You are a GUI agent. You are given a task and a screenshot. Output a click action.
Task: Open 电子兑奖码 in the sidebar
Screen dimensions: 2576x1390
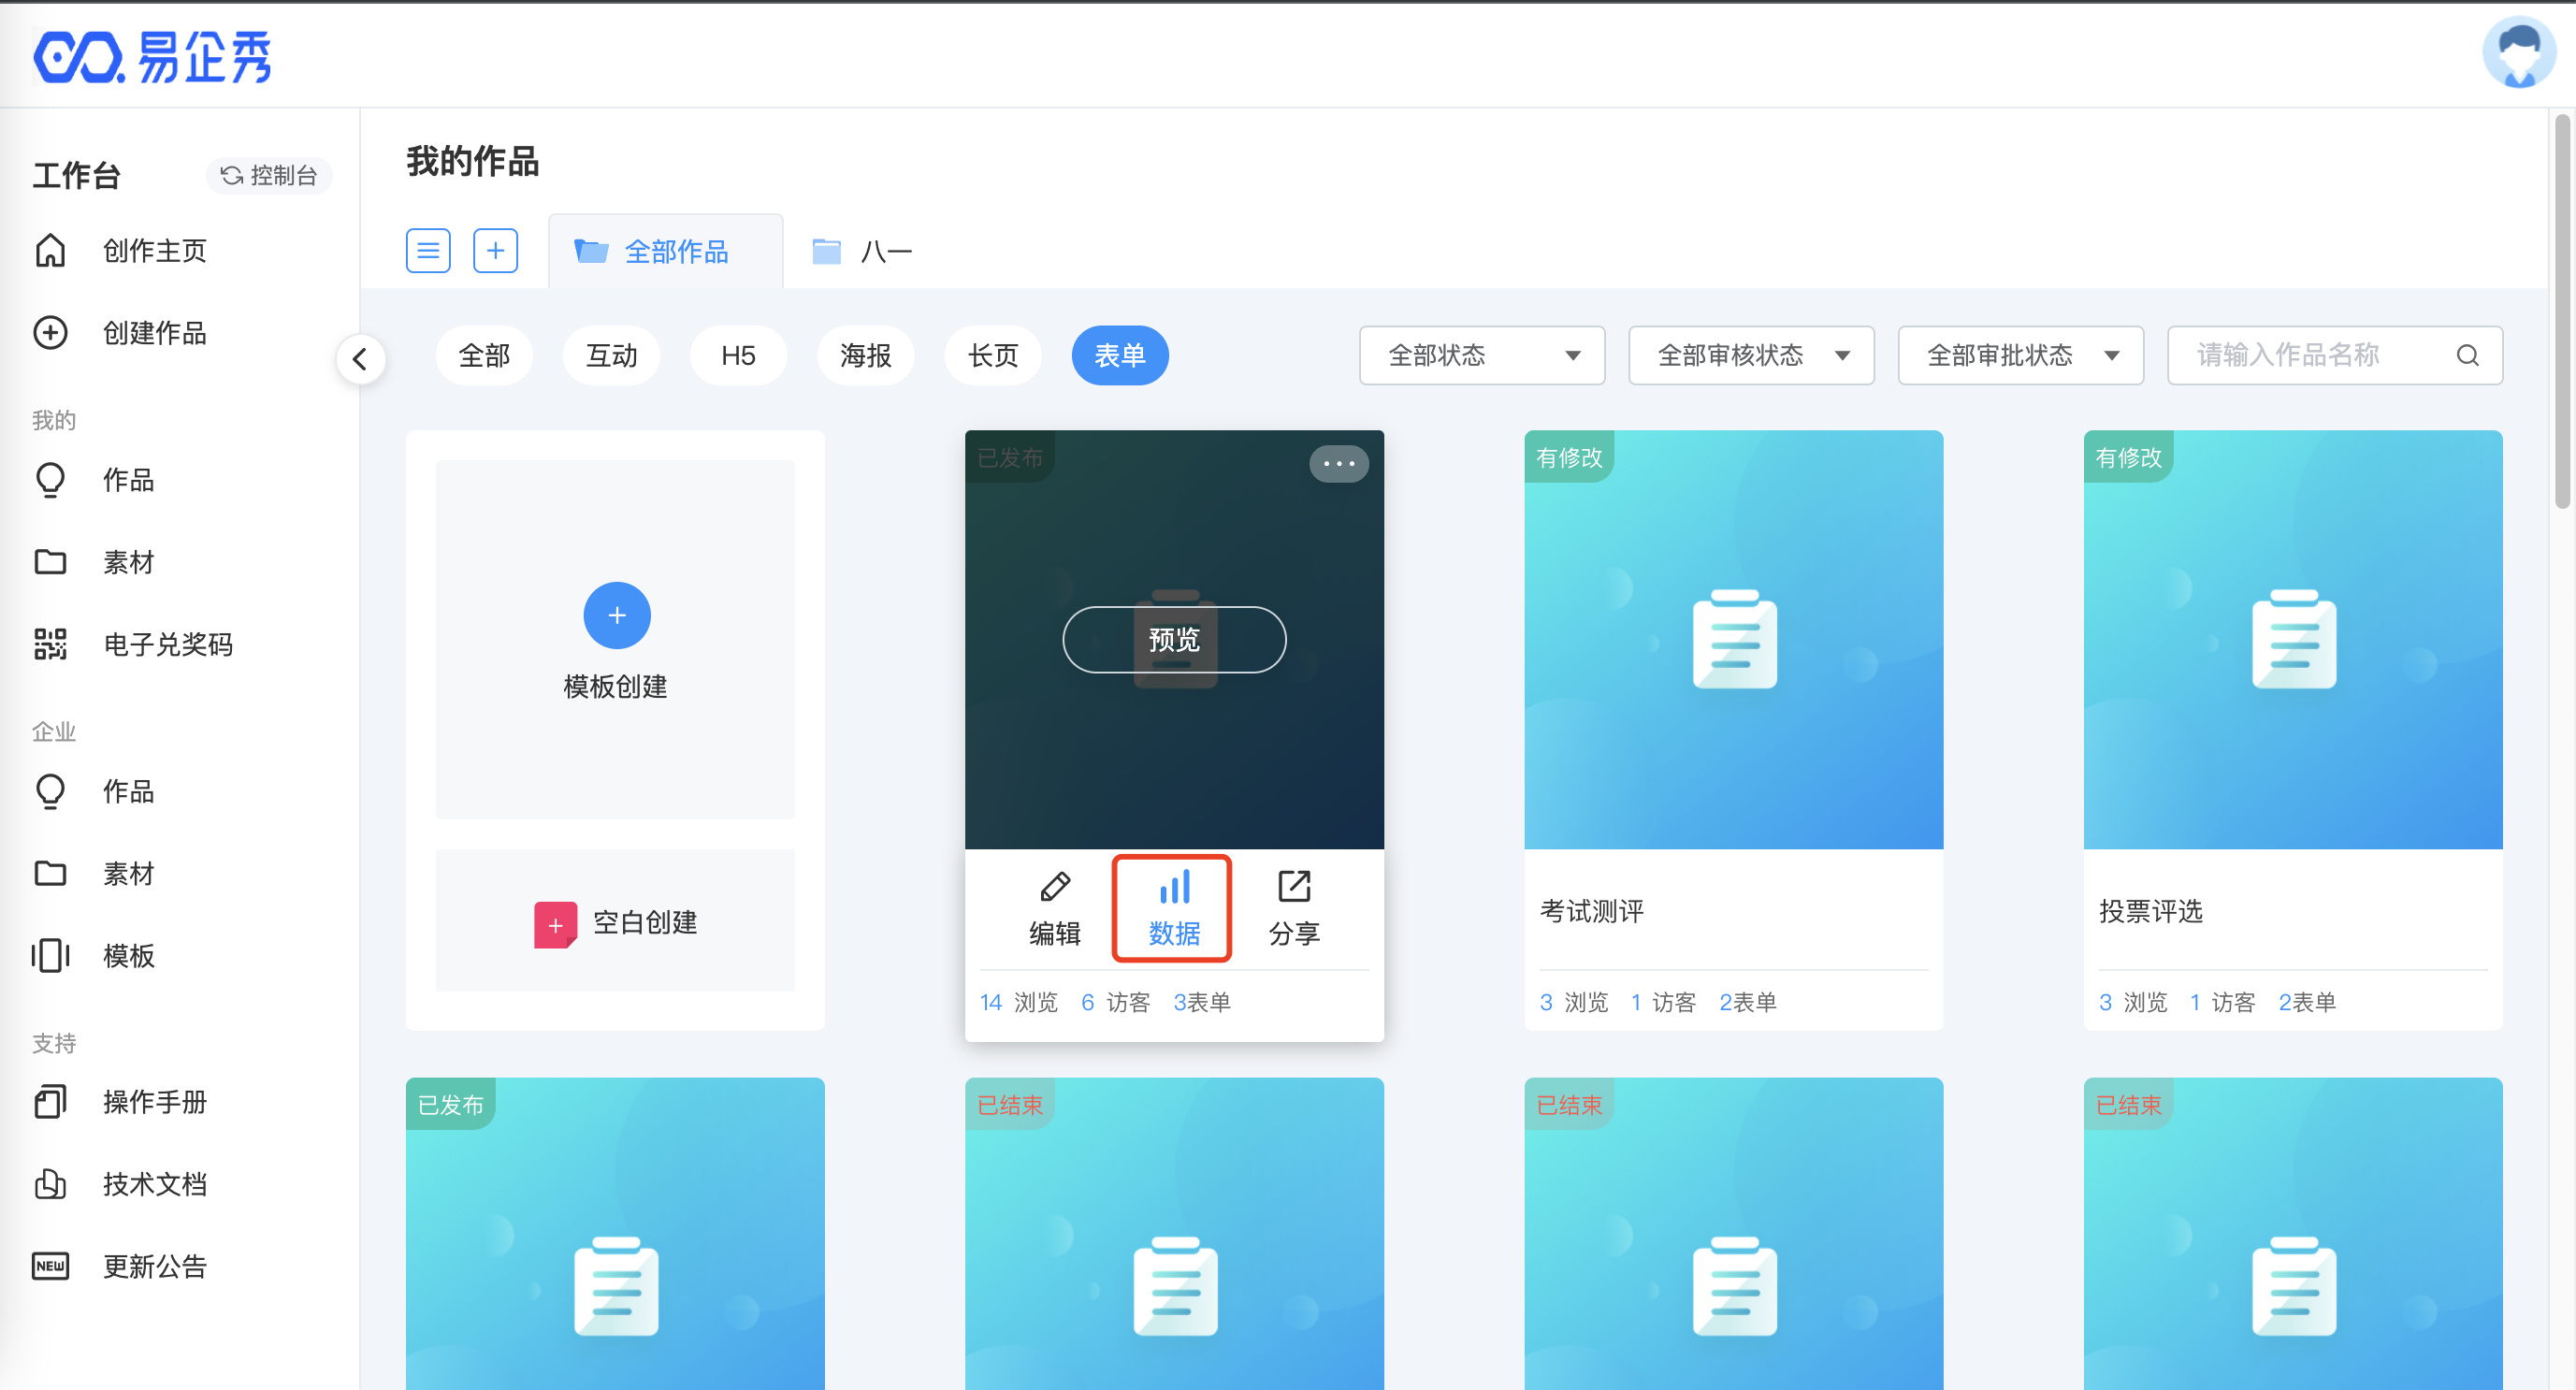click(x=167, y=644)
